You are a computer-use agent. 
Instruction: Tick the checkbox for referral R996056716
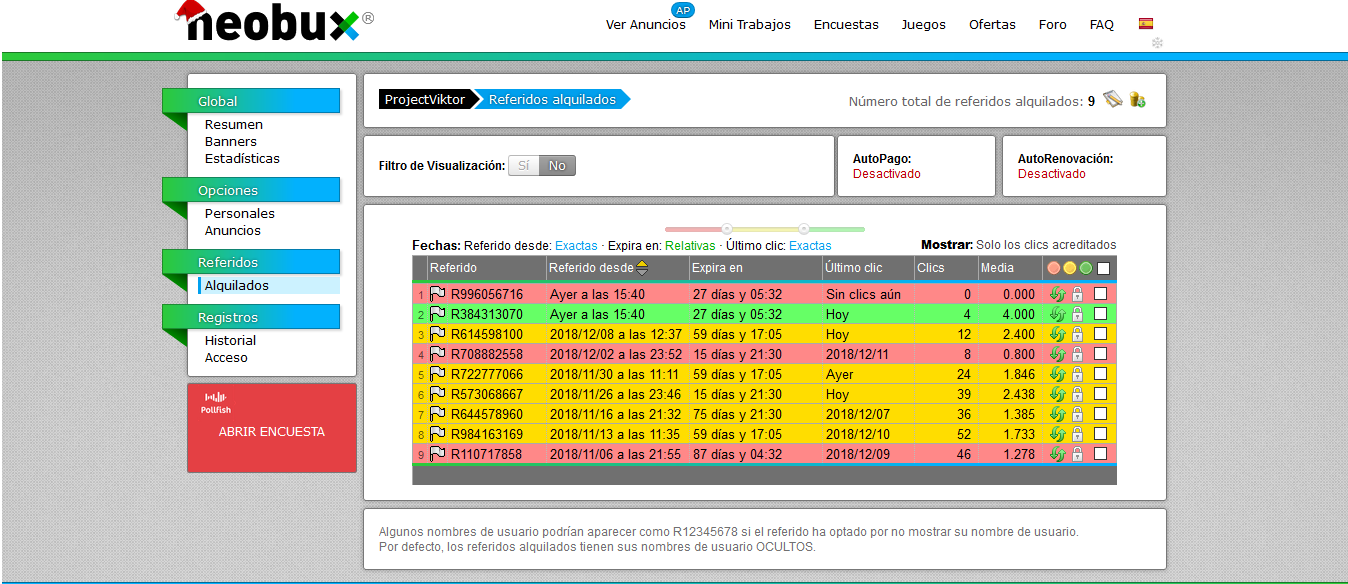click(x=1101, y=294)
